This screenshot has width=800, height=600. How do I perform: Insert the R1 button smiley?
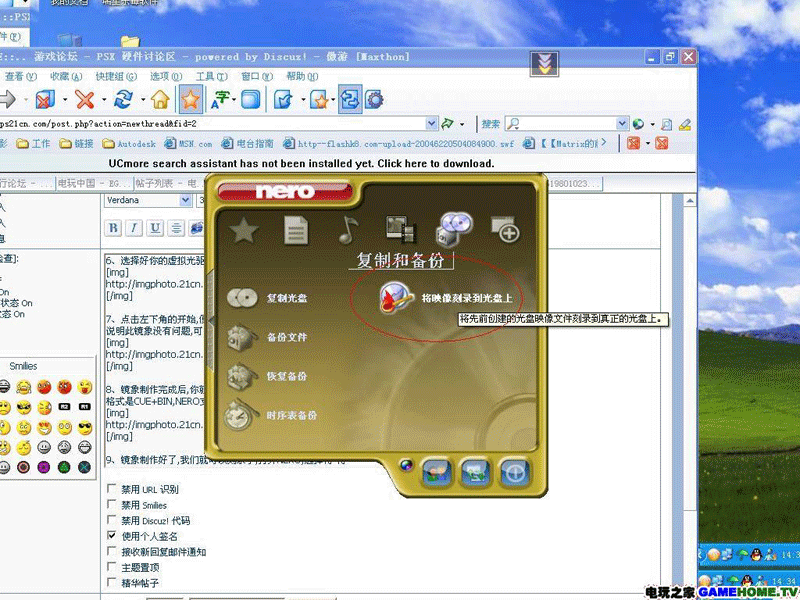point(85,407)
